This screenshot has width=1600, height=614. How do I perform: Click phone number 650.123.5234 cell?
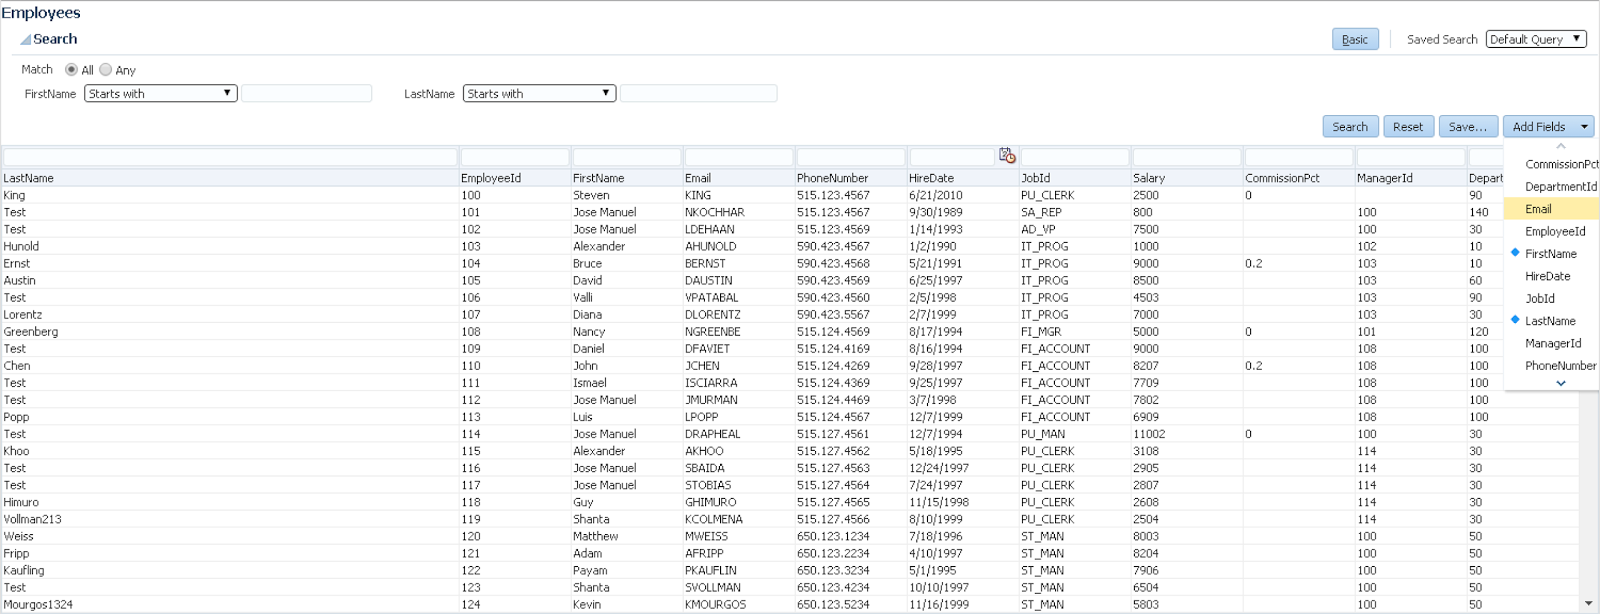[851, 604]
